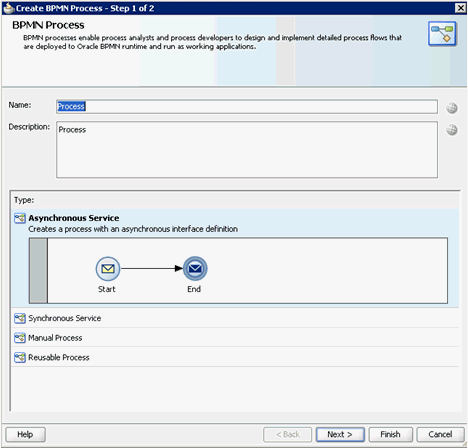Viewport: 468px width, 448px height.
Task: Click the gray swimlane header in preview
Action: click(38, 270)
